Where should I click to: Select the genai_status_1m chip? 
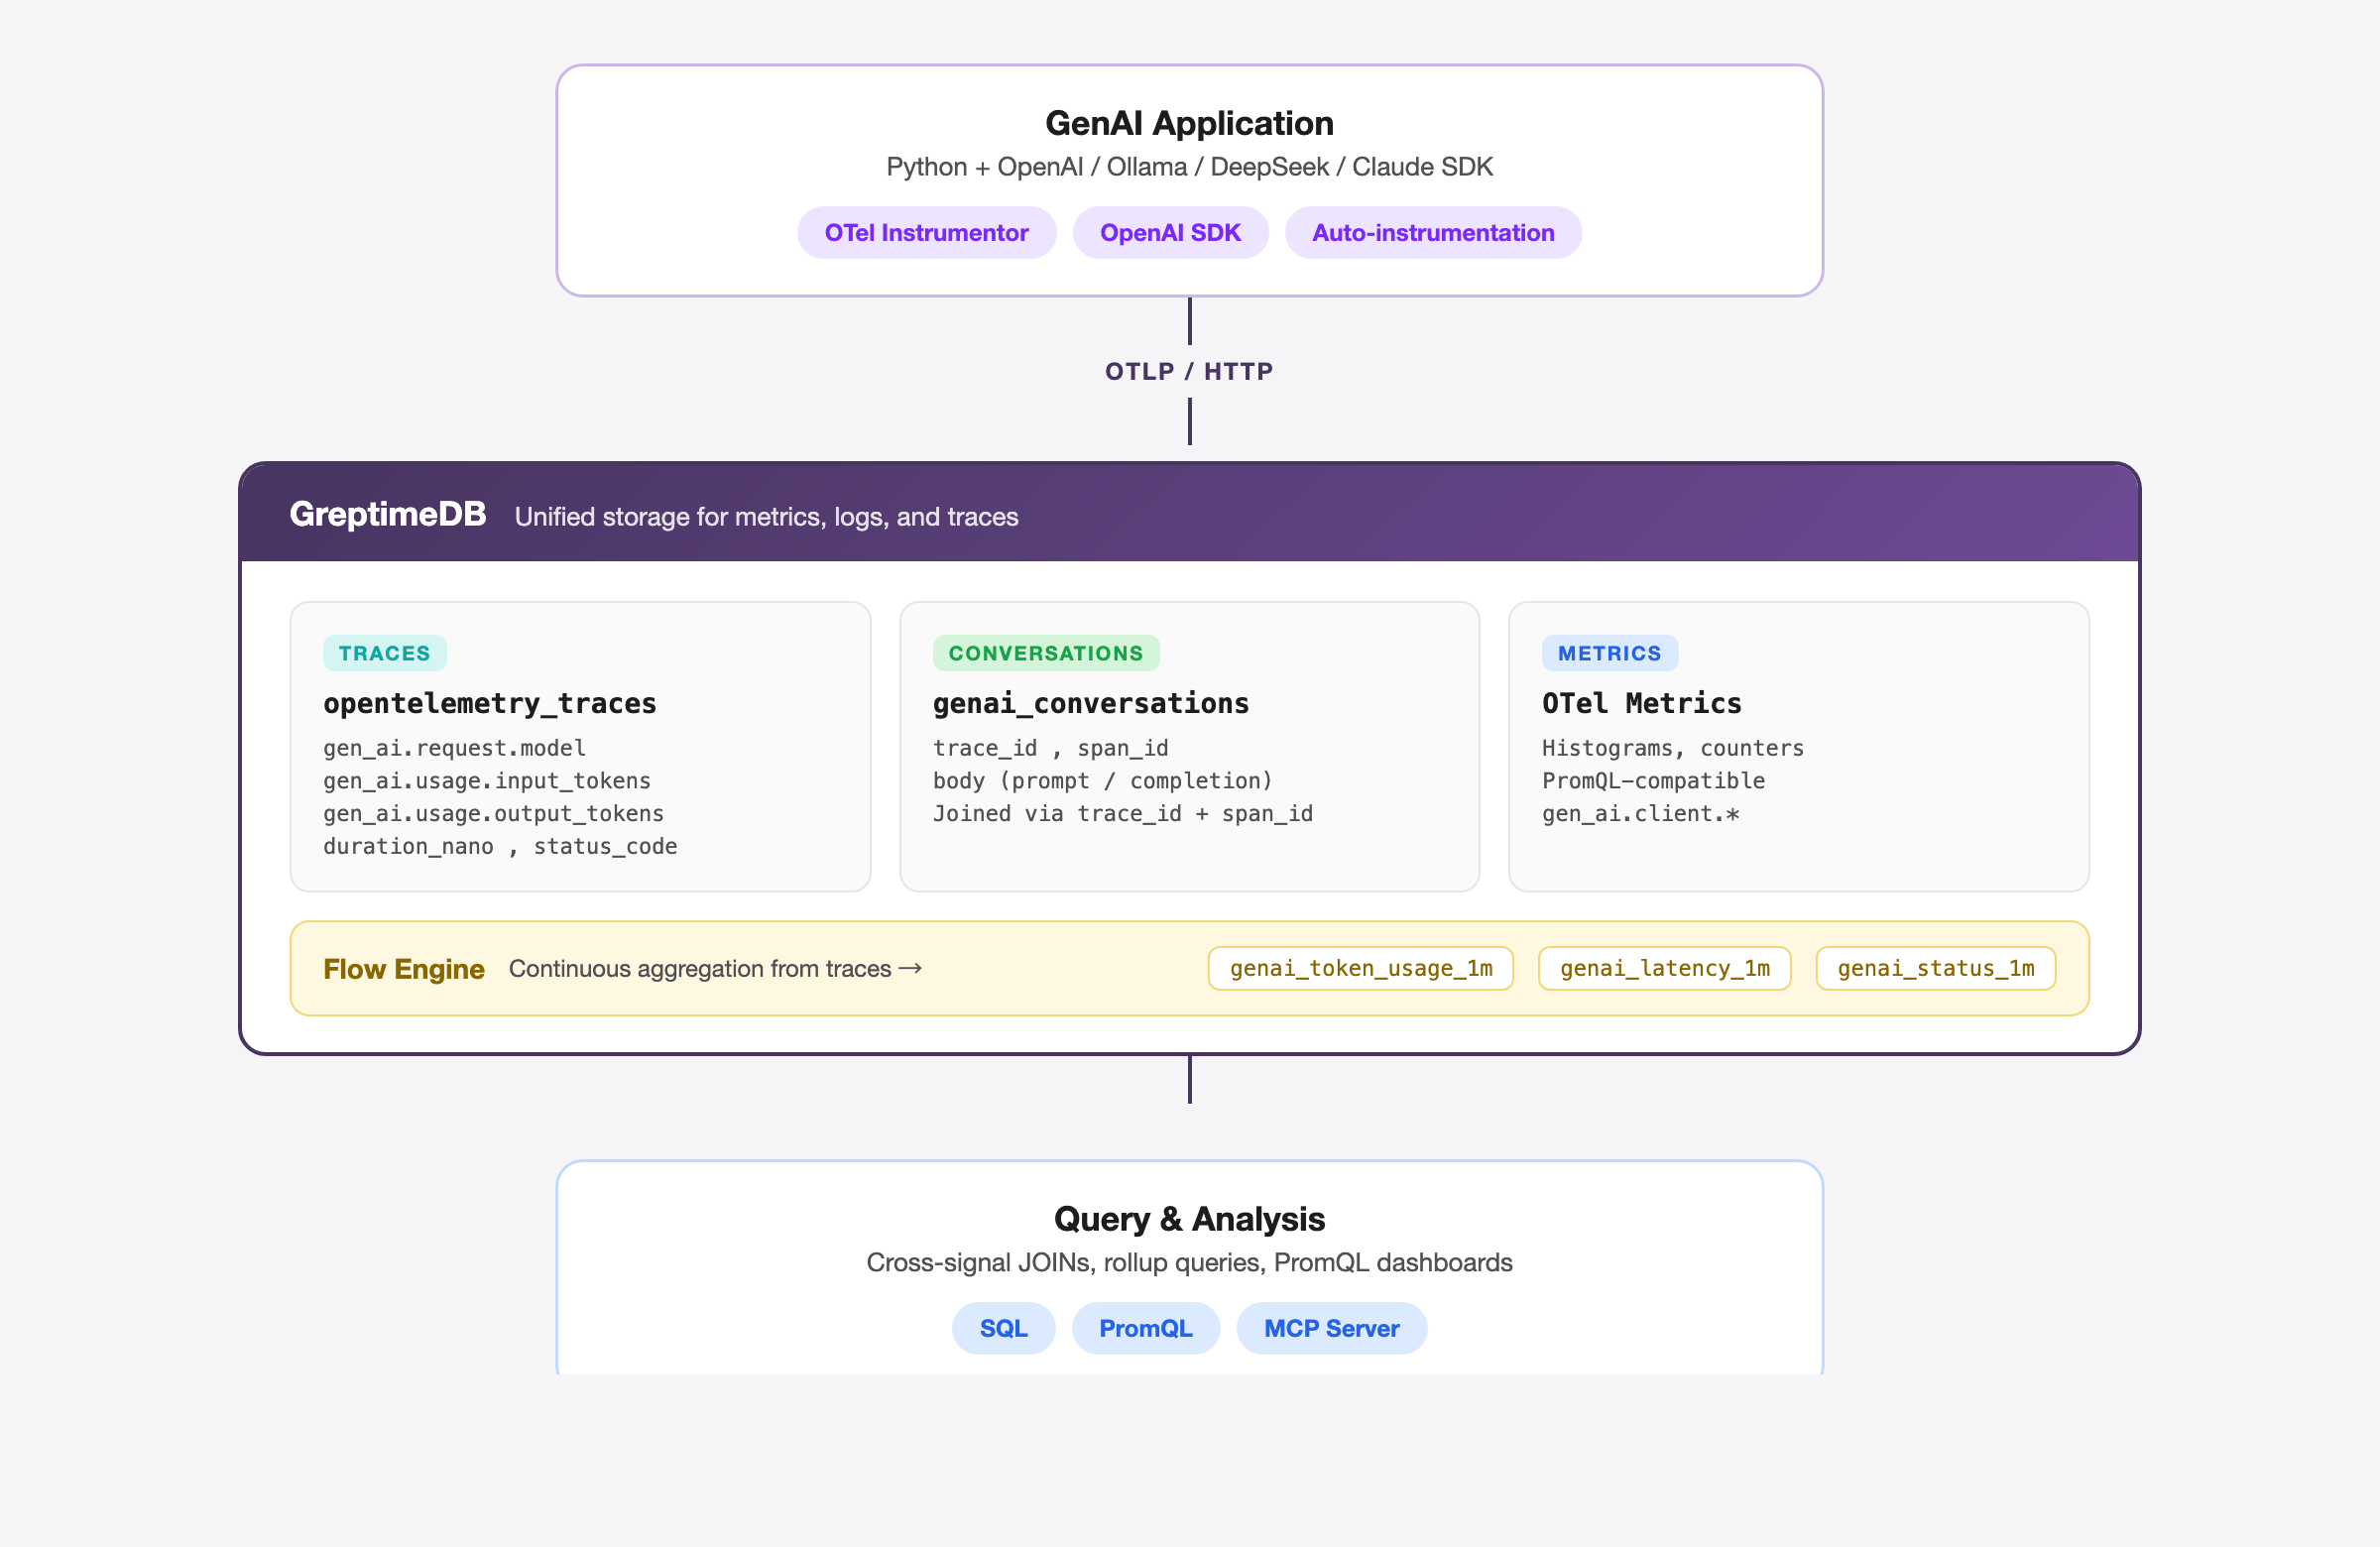[1935, 968]
